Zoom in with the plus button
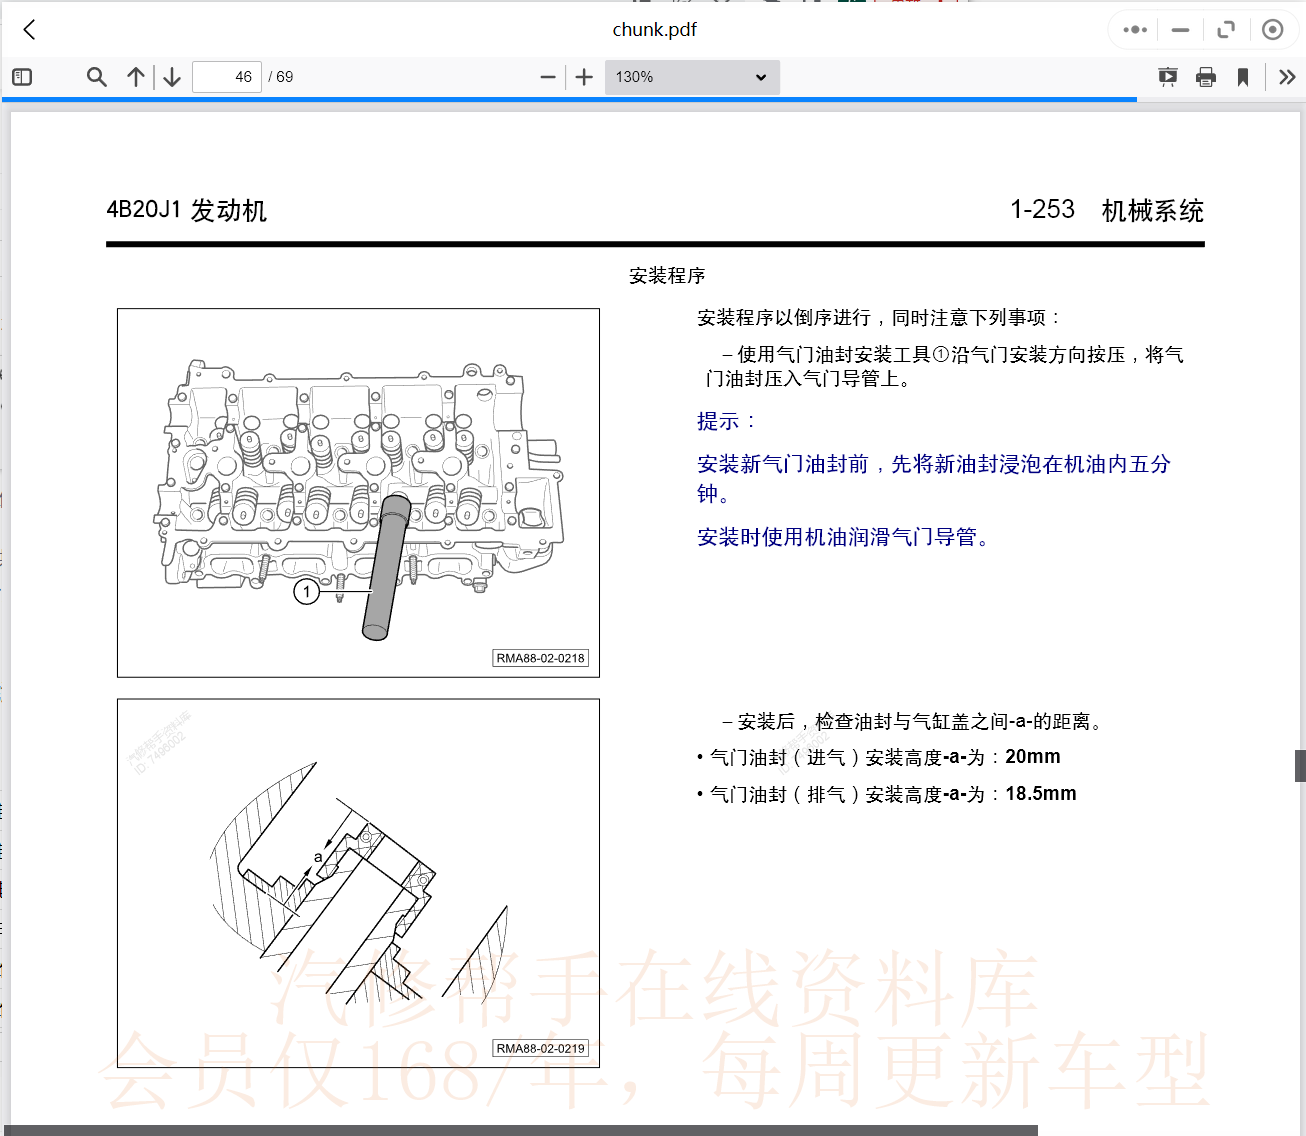This screenshot has height=1136, width=1306. (x=583, y=76)
